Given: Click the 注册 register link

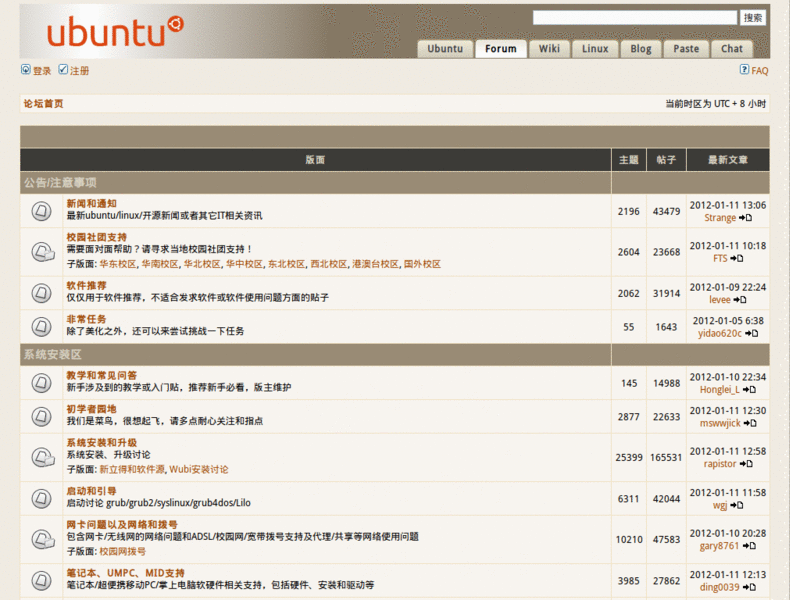Looking at the screenshot, I should click(x=80, y=71).
